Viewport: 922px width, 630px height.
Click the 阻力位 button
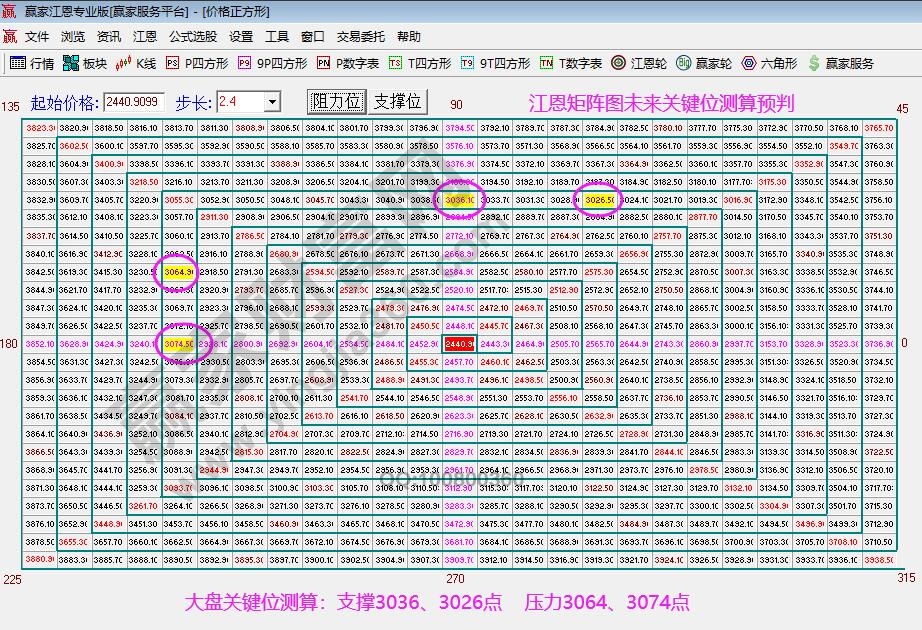338,102
